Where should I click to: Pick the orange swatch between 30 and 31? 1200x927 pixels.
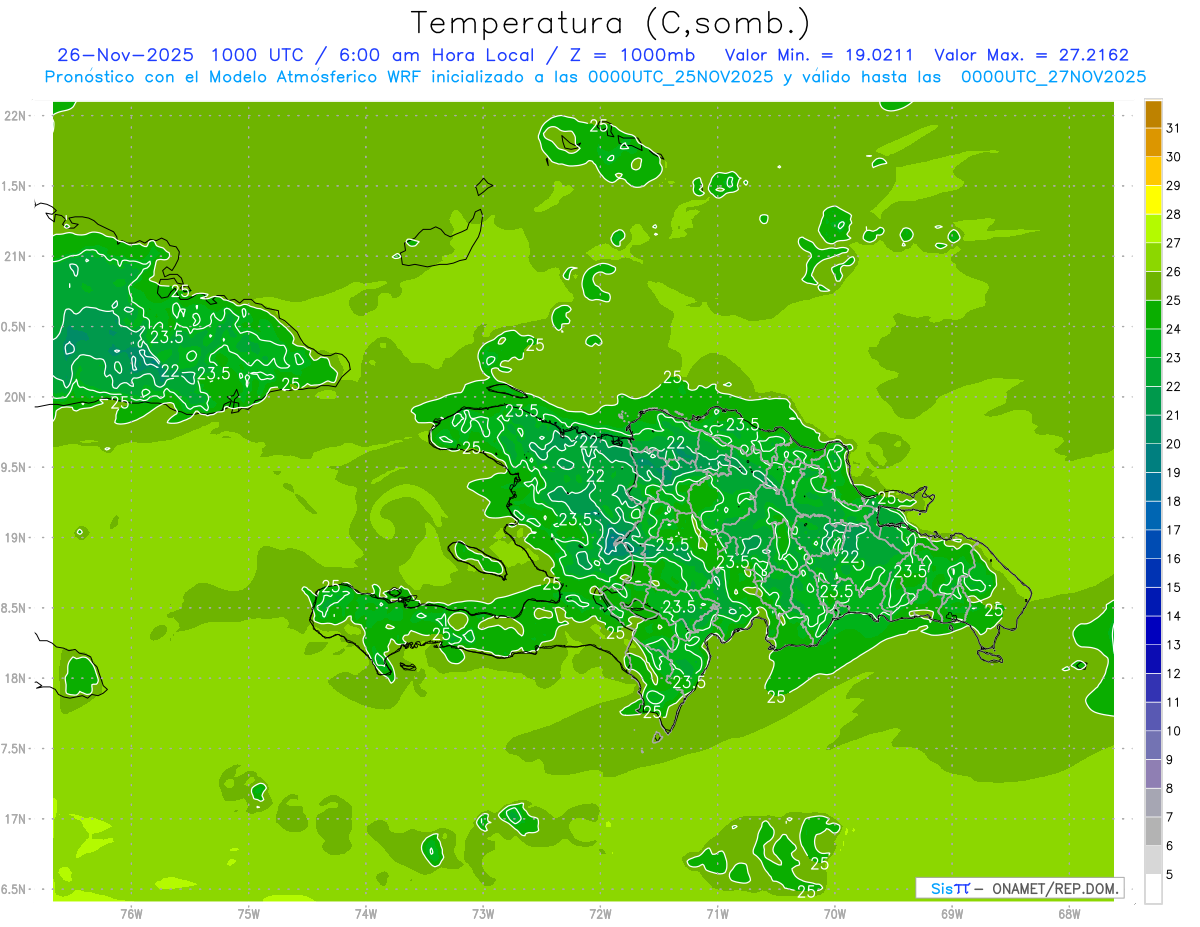1153,143
